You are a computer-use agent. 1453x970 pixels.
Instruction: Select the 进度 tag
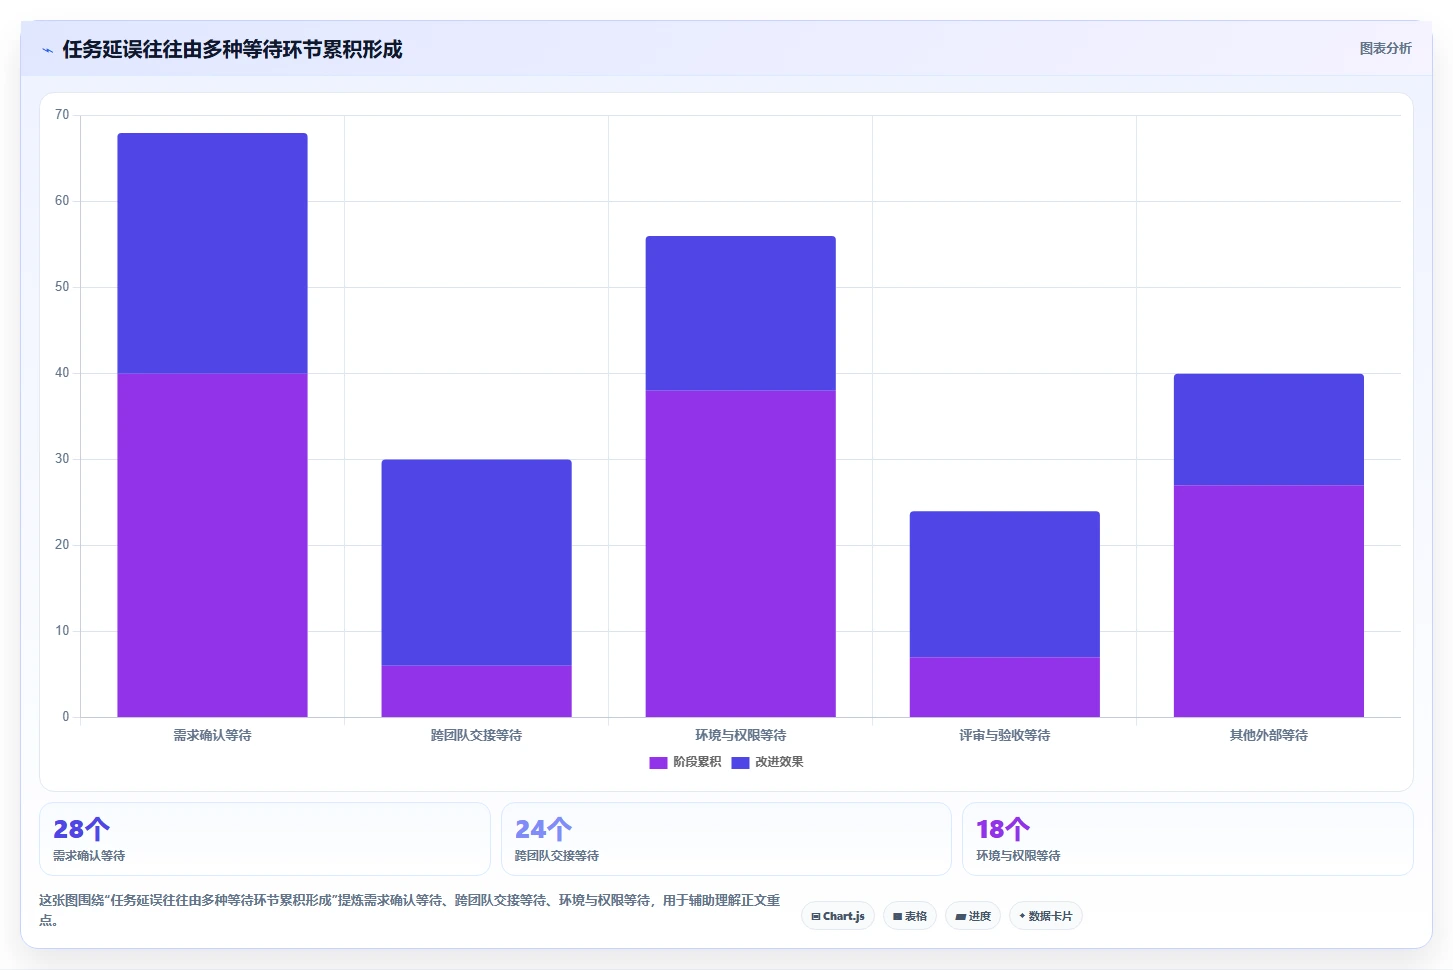click(973, 916)
